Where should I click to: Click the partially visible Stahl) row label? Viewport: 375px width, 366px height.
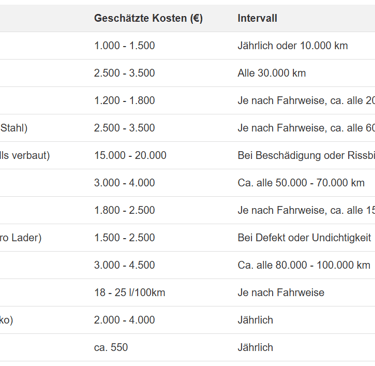point(14,128)
